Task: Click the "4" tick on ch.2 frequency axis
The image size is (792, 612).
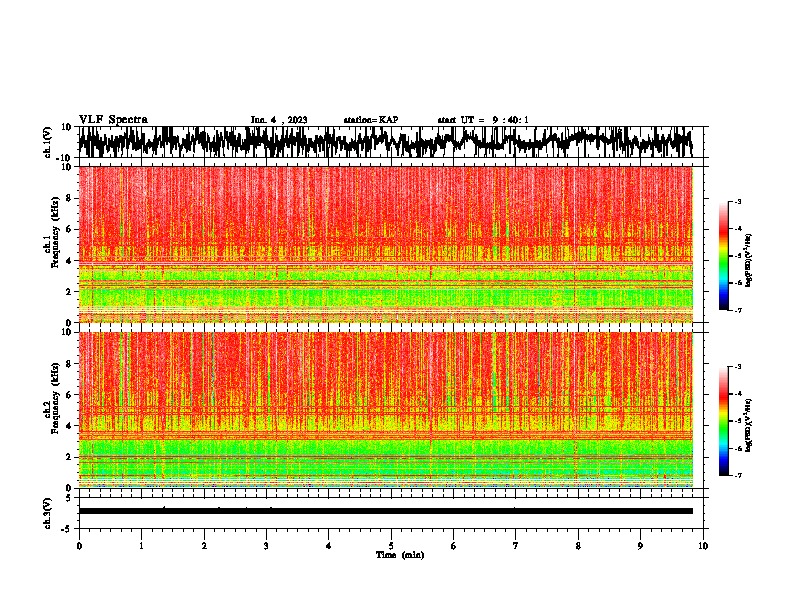Action: (x=70, y=426)
